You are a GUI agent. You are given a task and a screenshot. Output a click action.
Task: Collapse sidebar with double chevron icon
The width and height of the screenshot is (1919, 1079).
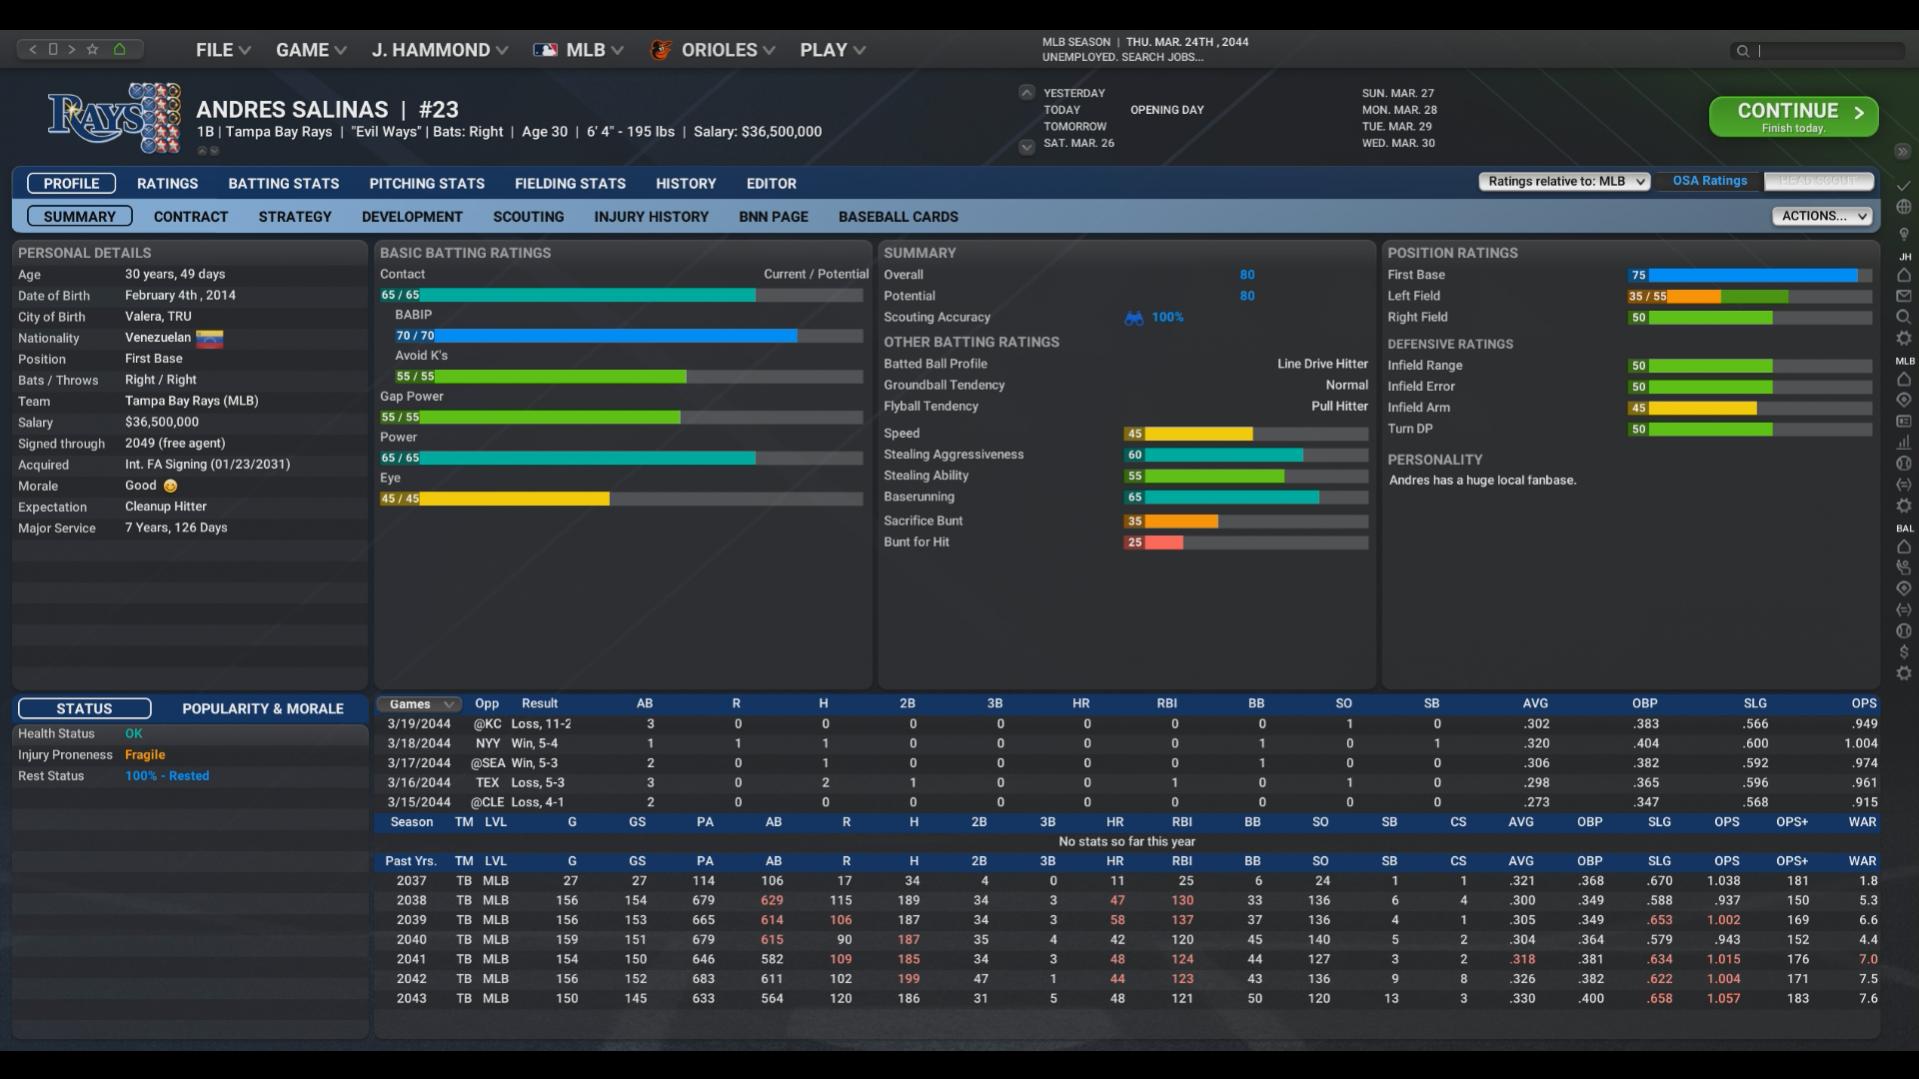click(x=1902, y=151)
